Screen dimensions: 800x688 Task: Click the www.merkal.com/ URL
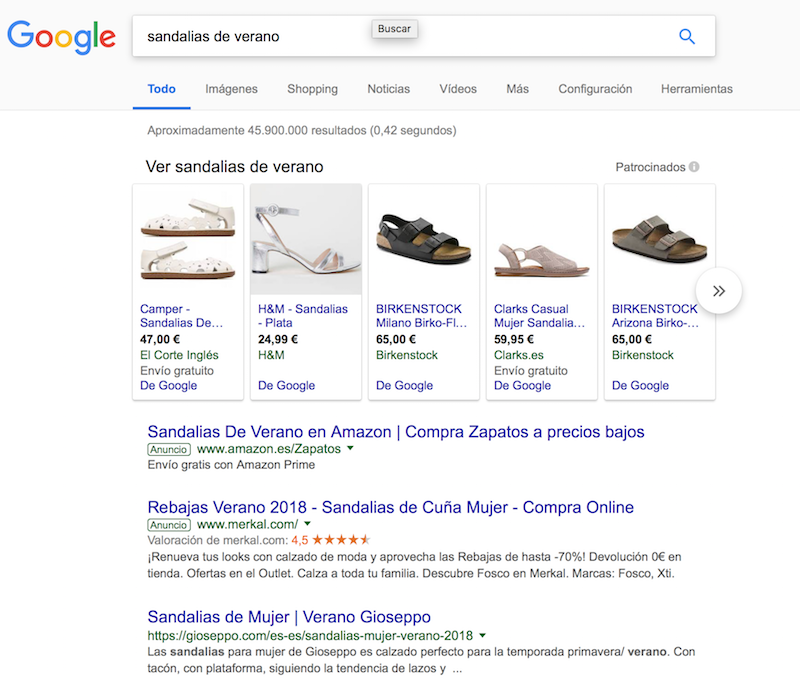[247, 525]
